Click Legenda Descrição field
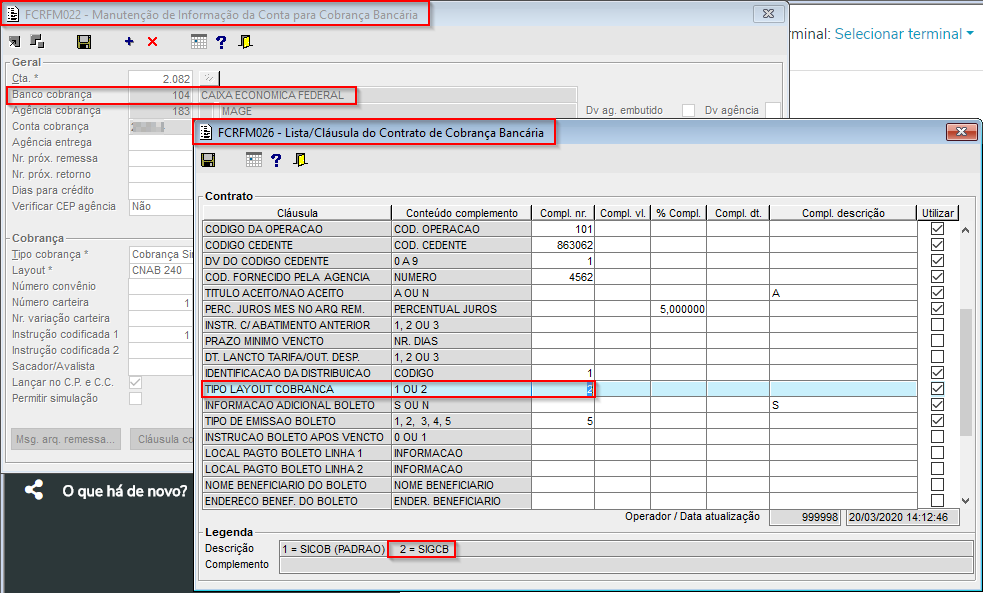983x593 pixels. 626,549
